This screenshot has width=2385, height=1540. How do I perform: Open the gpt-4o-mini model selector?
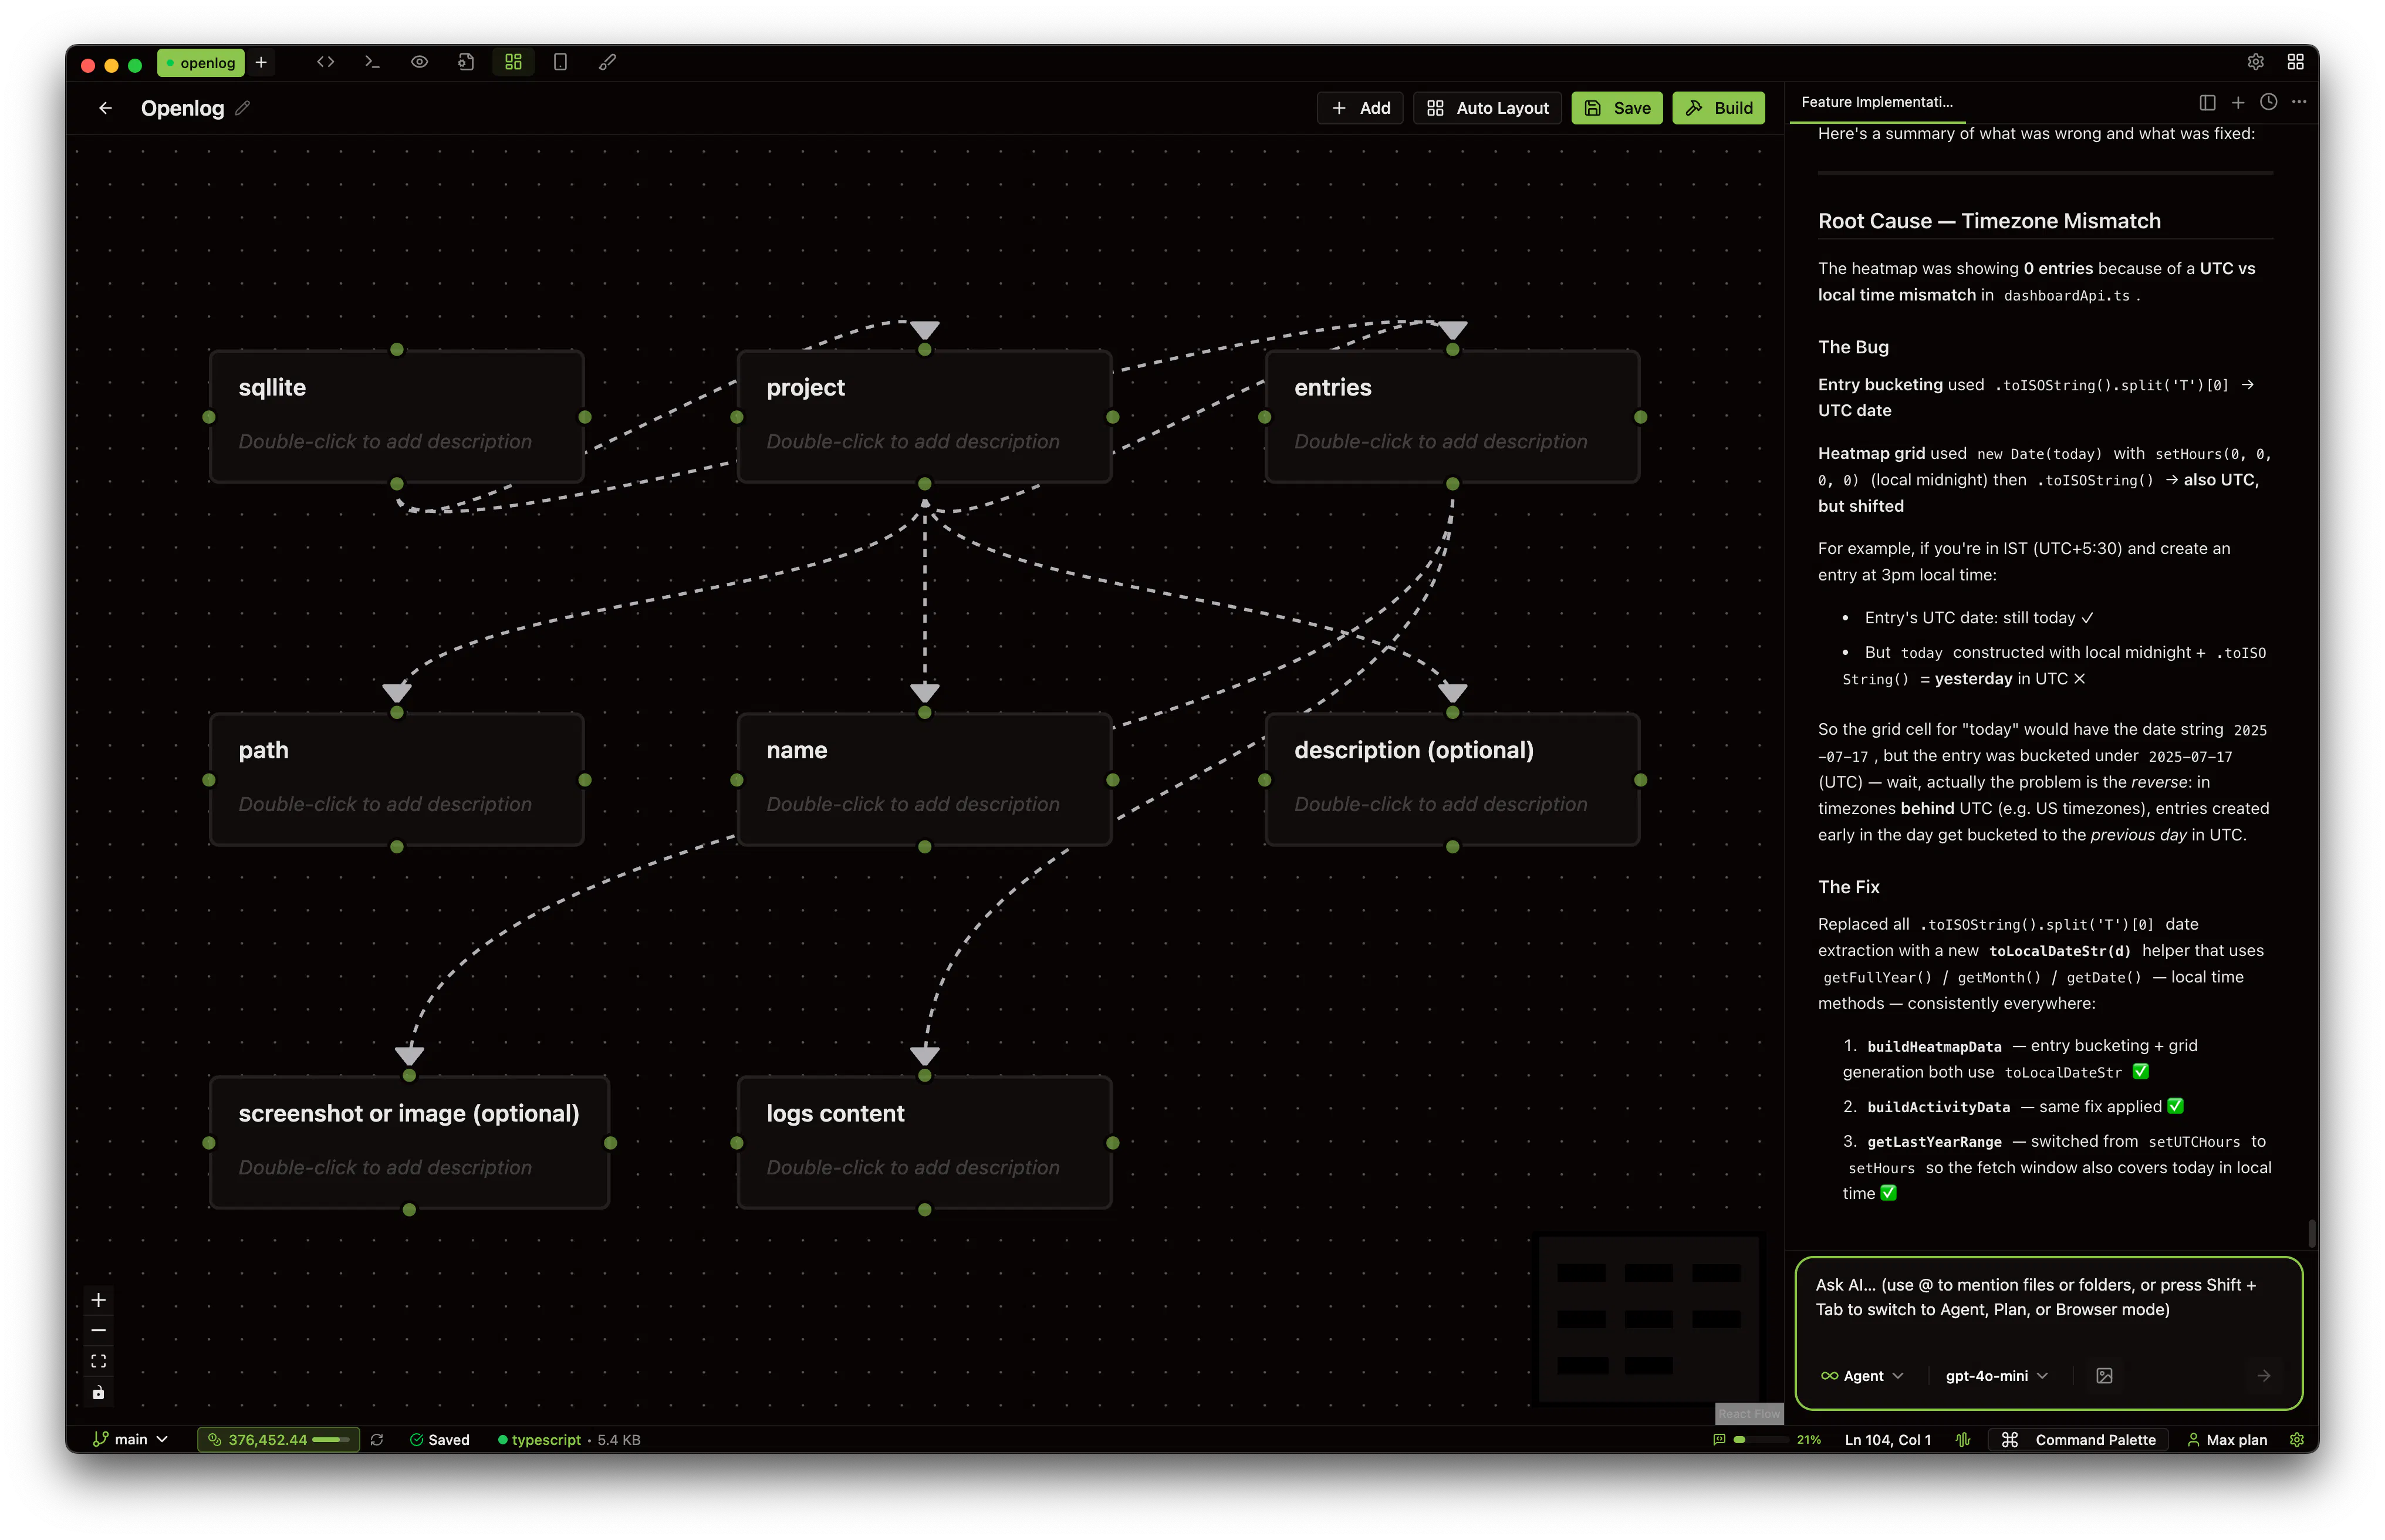coord(1996,1376)
